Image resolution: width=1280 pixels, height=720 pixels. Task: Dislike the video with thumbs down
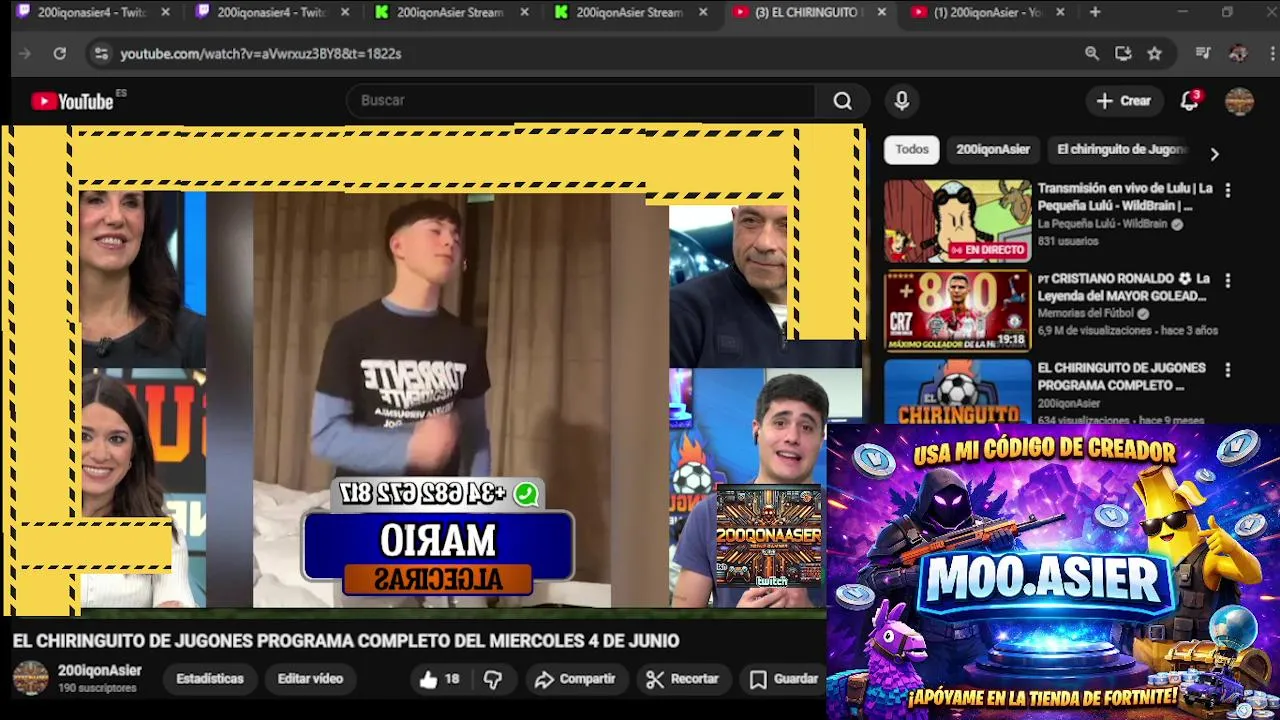point(493,680)
